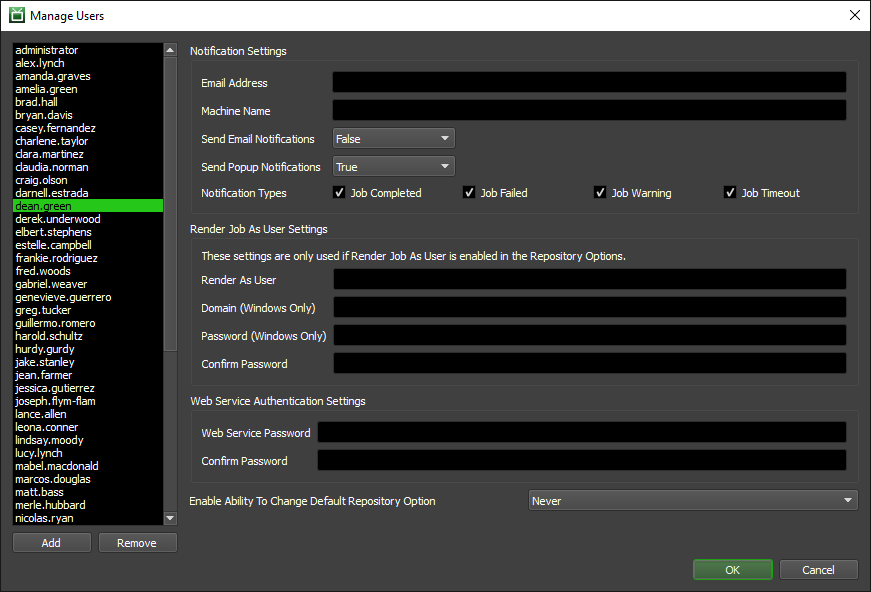The height and width of the screenshot is (592, 871).
Task: Select user elbert.stephens
Action: tap(88, 232)
